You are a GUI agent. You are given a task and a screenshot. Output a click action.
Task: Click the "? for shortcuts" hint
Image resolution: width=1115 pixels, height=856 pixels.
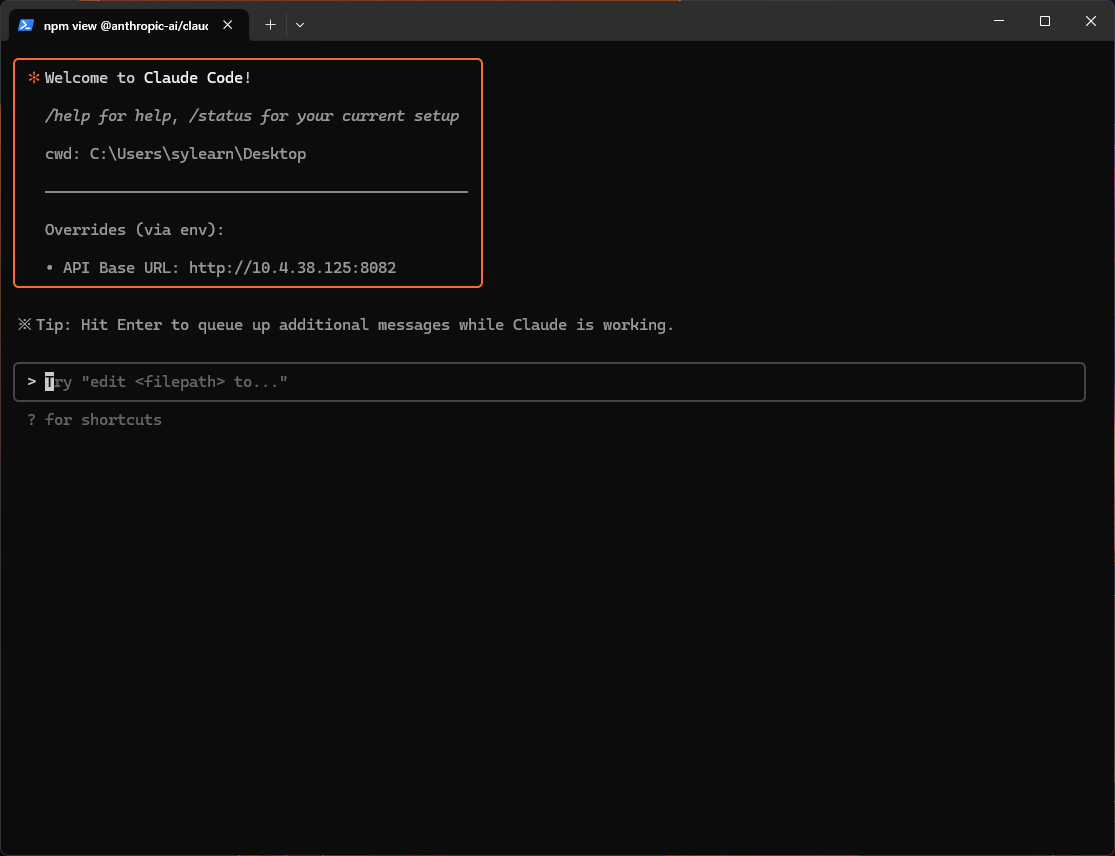[x=95, y=419]
